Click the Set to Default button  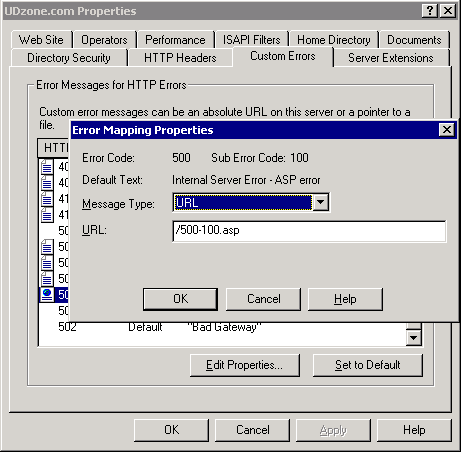[368, 365]
